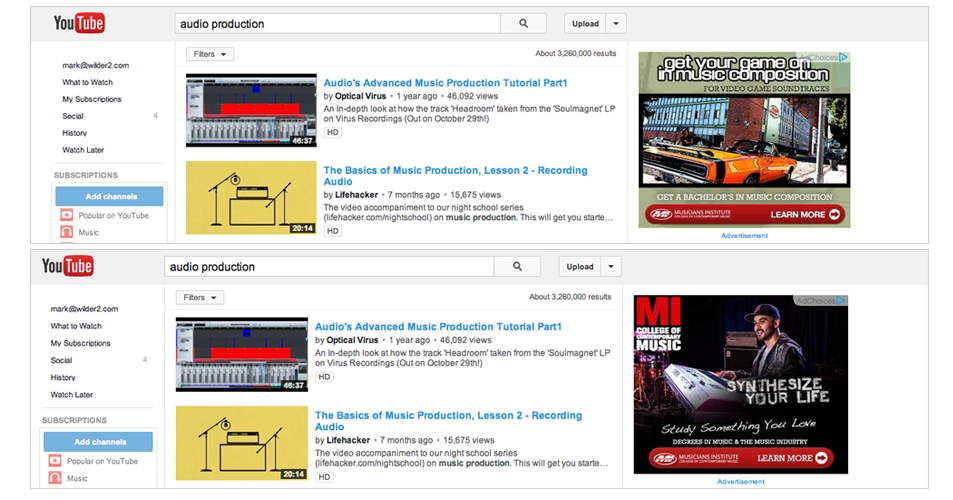Click the 20:14 yellow thumbnail in bottom screenshot
Viewport: 953px width, 500px height.
tap(242, 443)
